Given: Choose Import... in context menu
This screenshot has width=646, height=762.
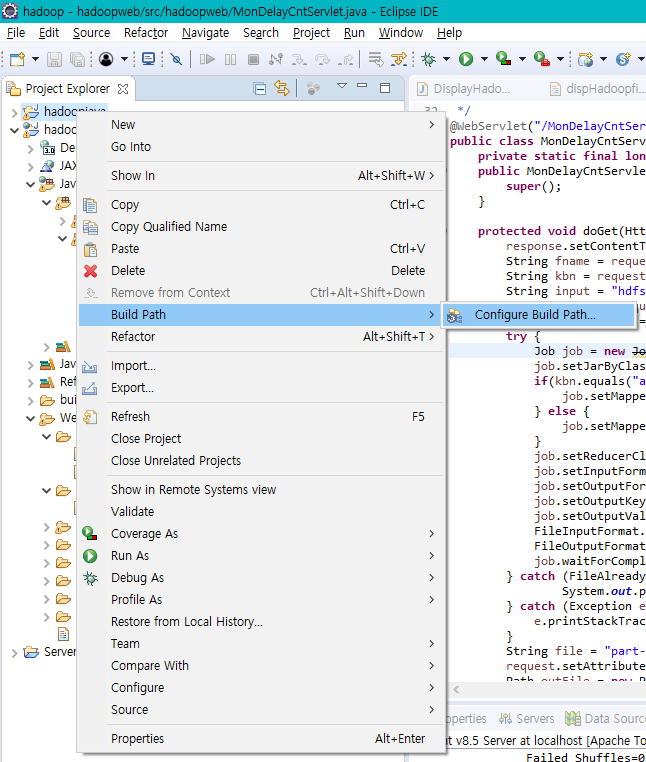Looking at the screenshot, I should [x=261, y=366].
